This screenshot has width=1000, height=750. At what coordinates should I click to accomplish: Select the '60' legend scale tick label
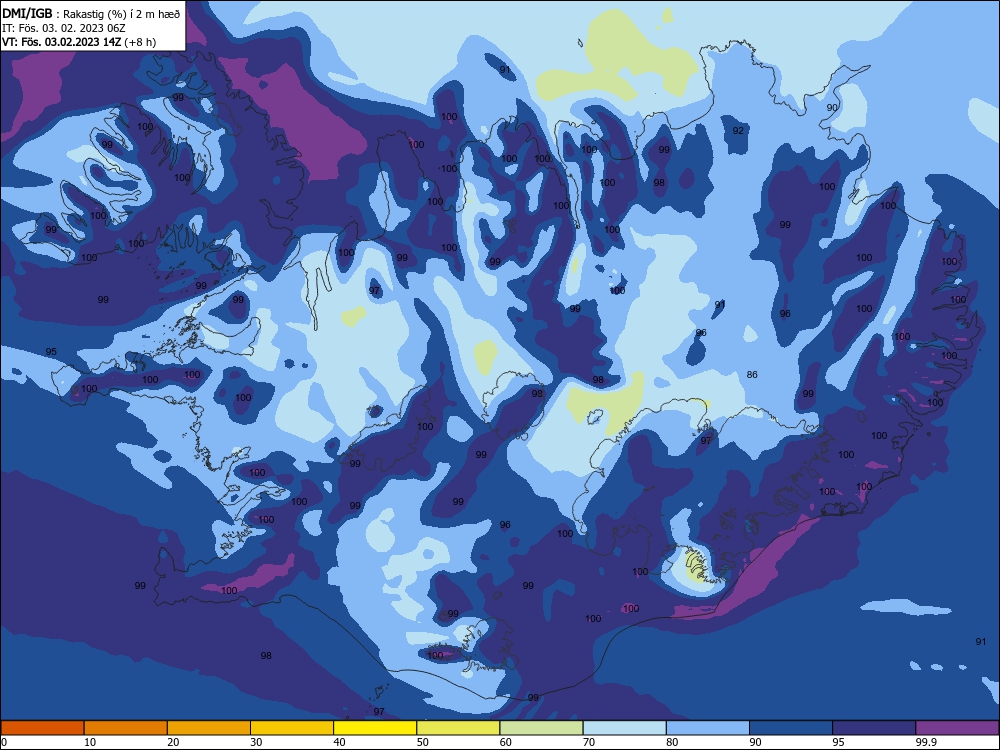pos(506,742)
